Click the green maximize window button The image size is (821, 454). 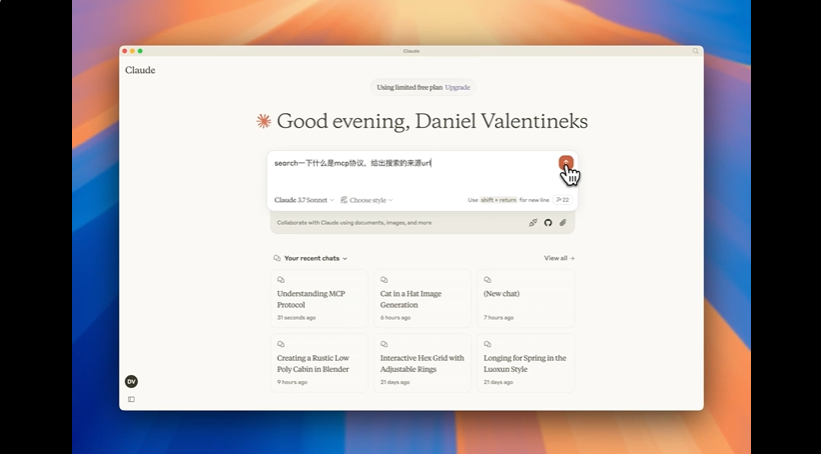[140, 51]
